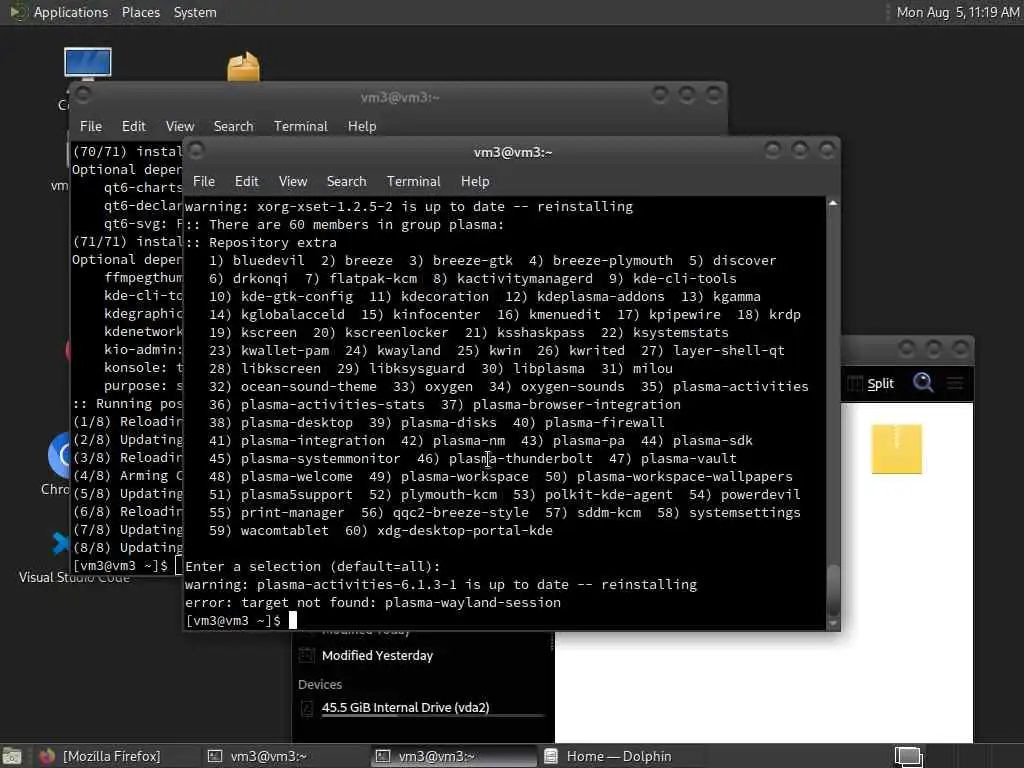This screenshot has width=1024, height=768.
Task: Click "plasma-thunderbolt" package entry
Action: [520, 459]
